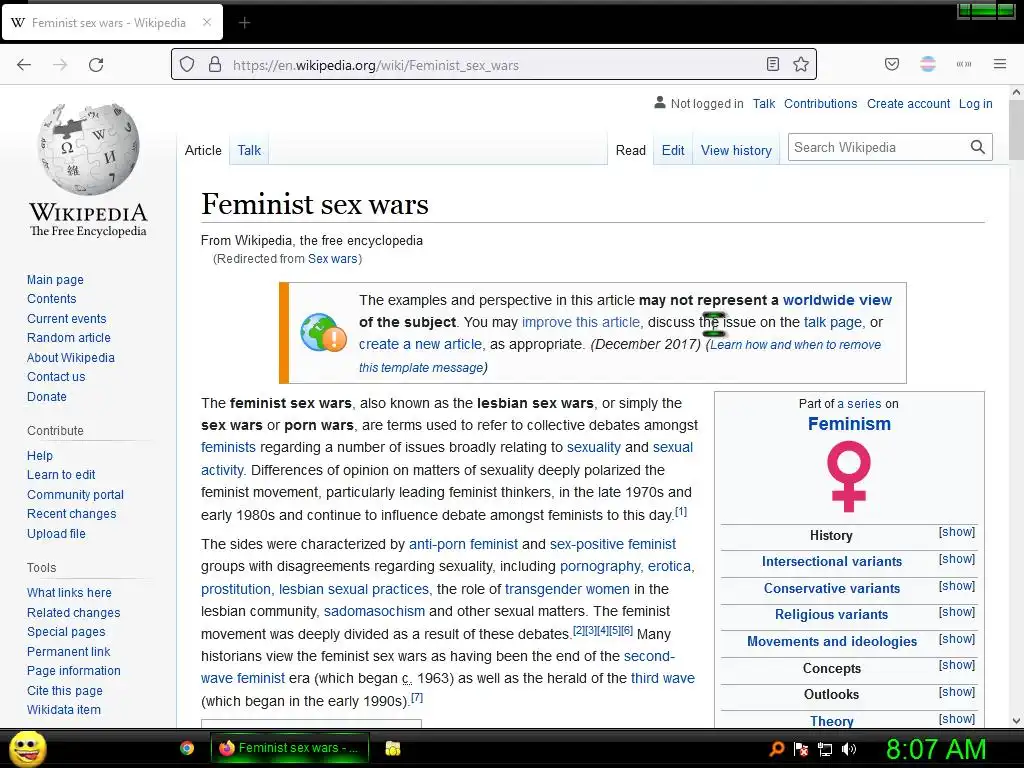
Task: Open the network tray icon
Action: pos(825,749)
